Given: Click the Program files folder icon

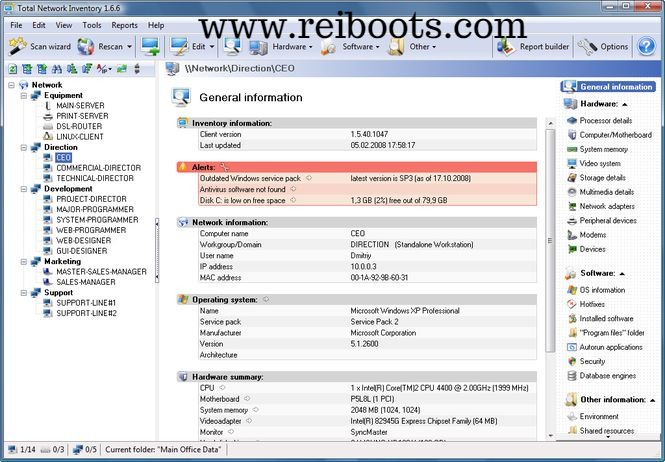Looking at the screenshot, I should pos(572,333).
